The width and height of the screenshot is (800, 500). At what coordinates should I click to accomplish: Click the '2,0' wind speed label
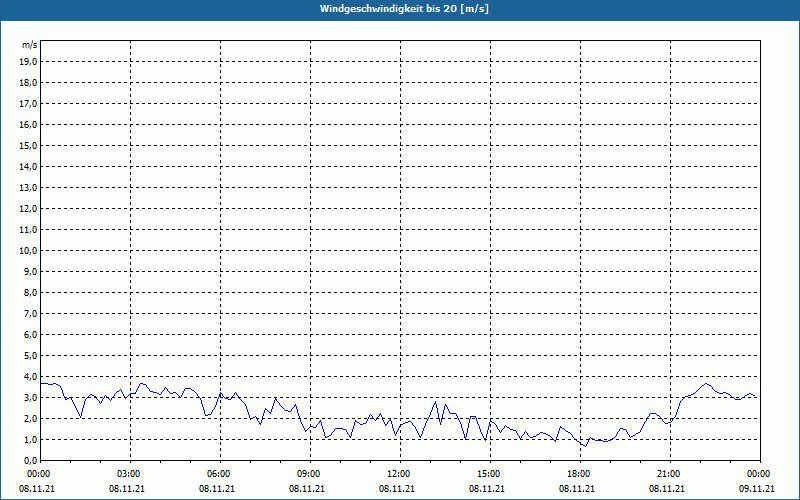31,418
